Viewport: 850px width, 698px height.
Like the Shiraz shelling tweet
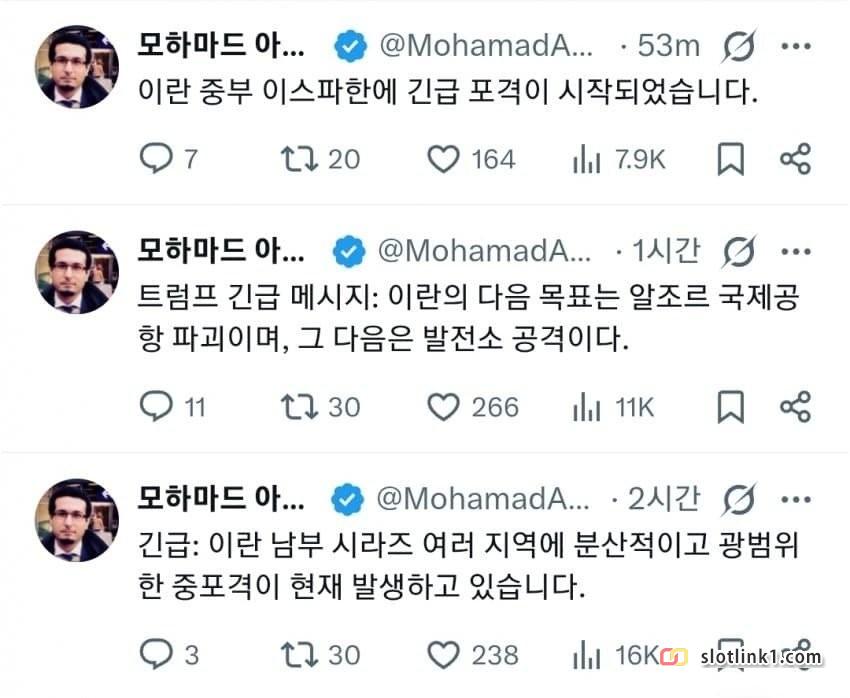[x=443, y=655]
